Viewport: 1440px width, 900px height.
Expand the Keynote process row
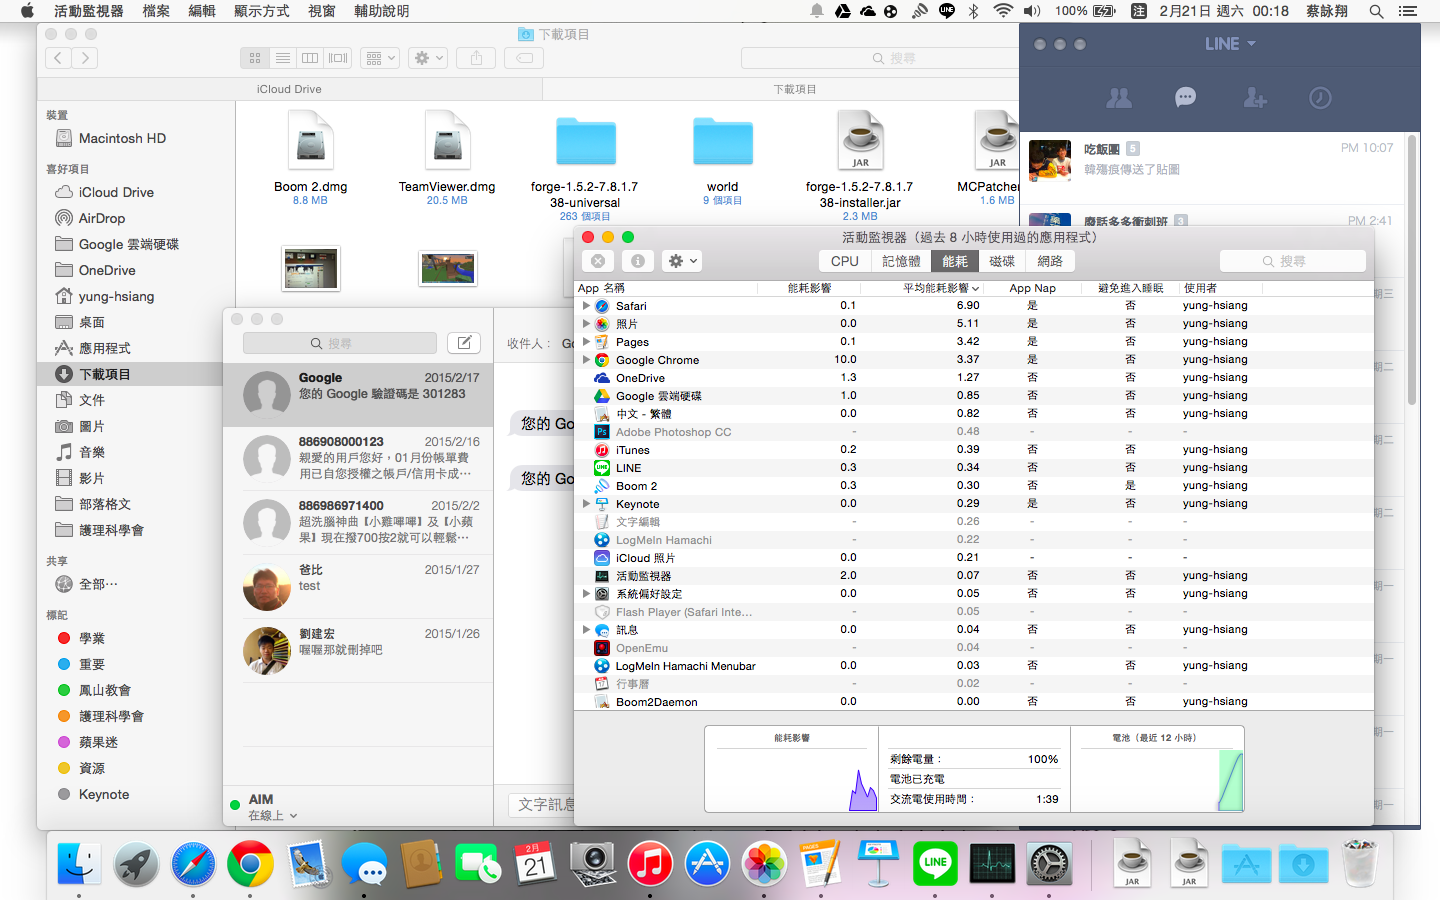[586, 504]
